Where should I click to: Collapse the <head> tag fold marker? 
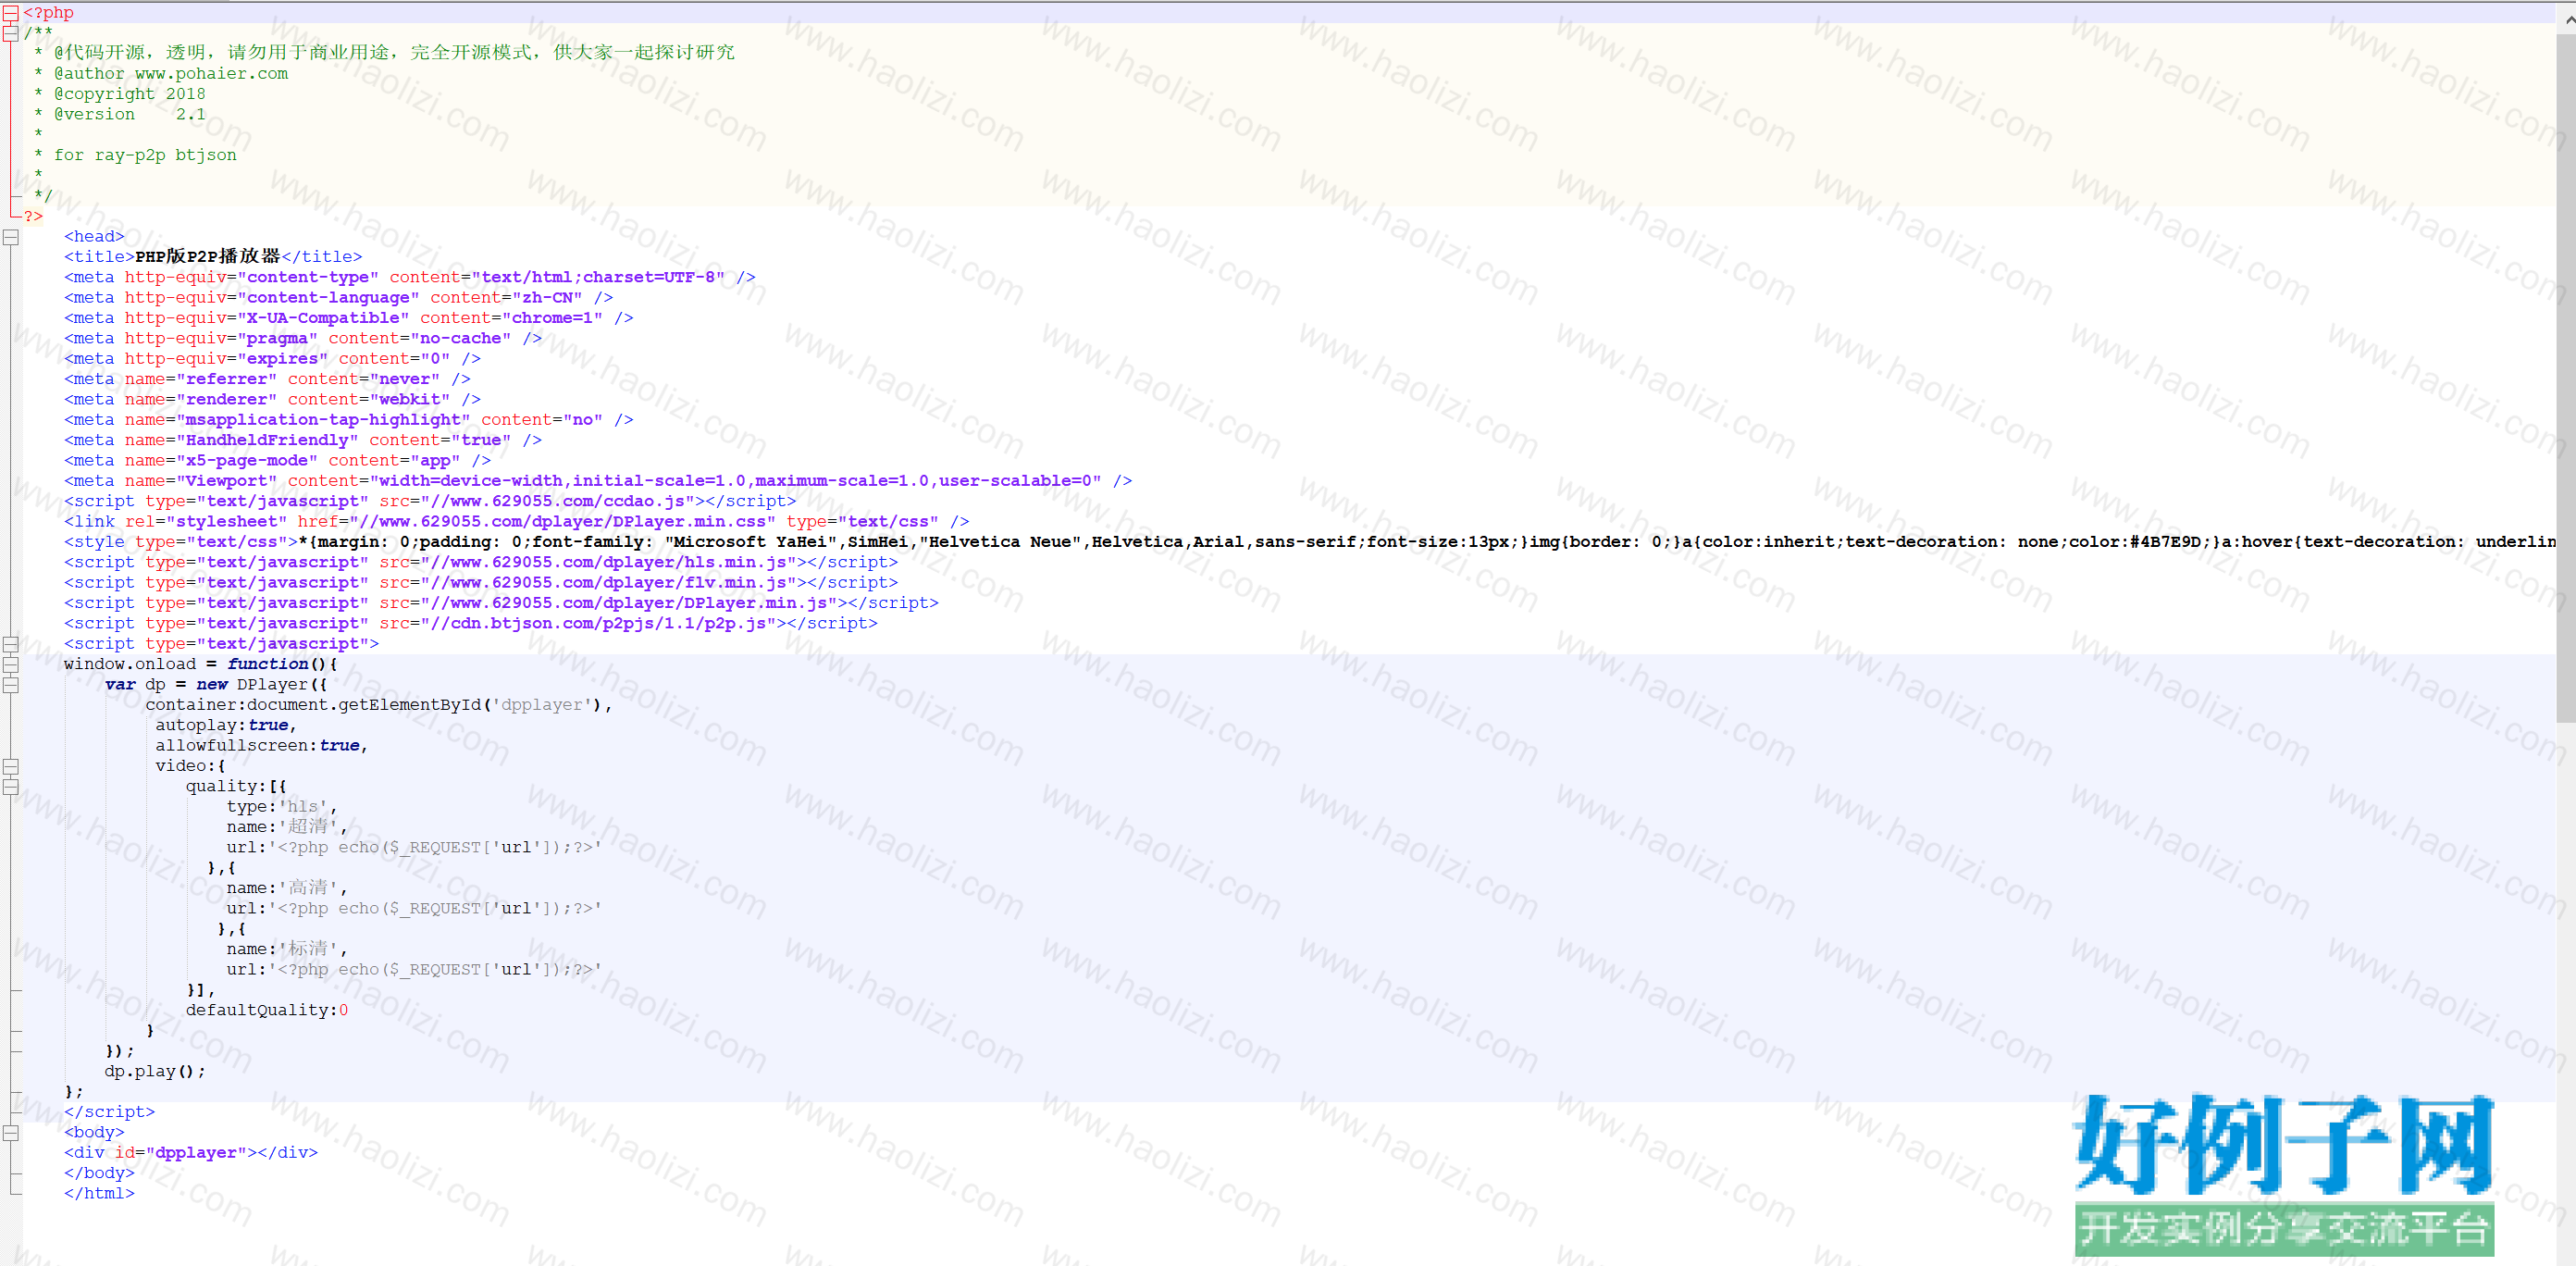pos(11,237)
